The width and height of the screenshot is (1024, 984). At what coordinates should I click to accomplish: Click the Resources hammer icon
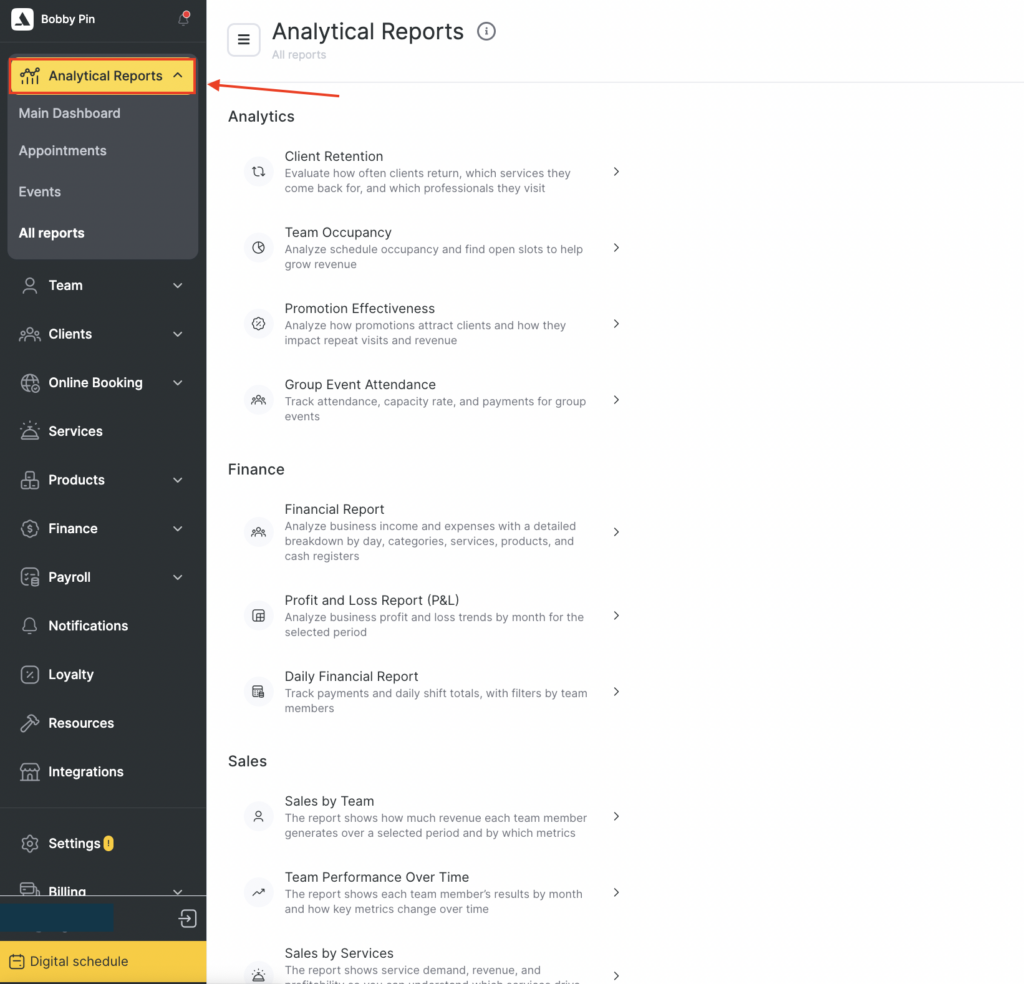coord(30,723)
